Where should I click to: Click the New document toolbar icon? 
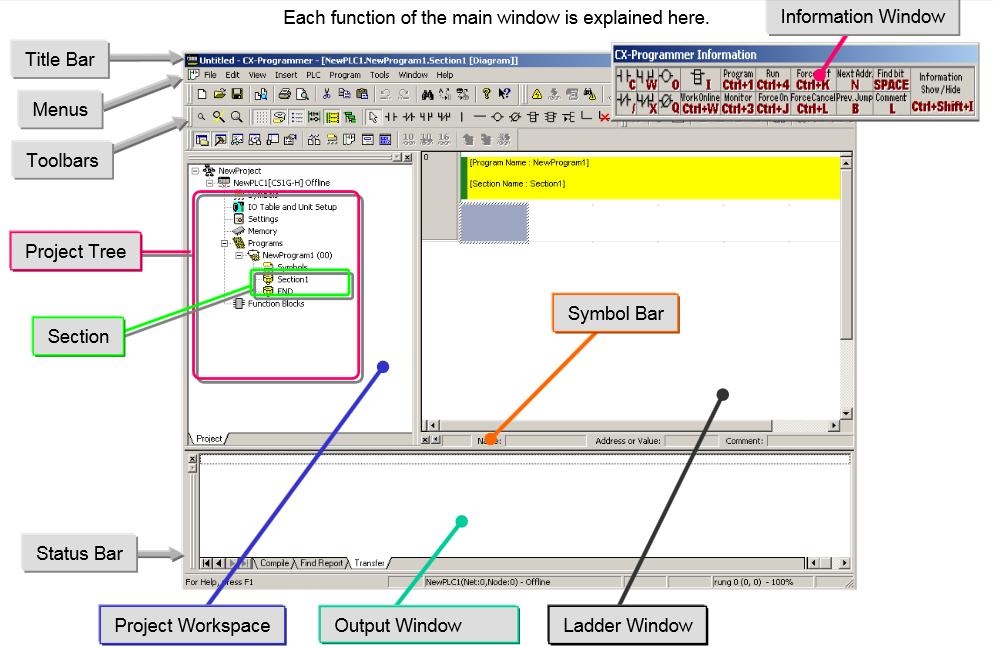[202, 94]
